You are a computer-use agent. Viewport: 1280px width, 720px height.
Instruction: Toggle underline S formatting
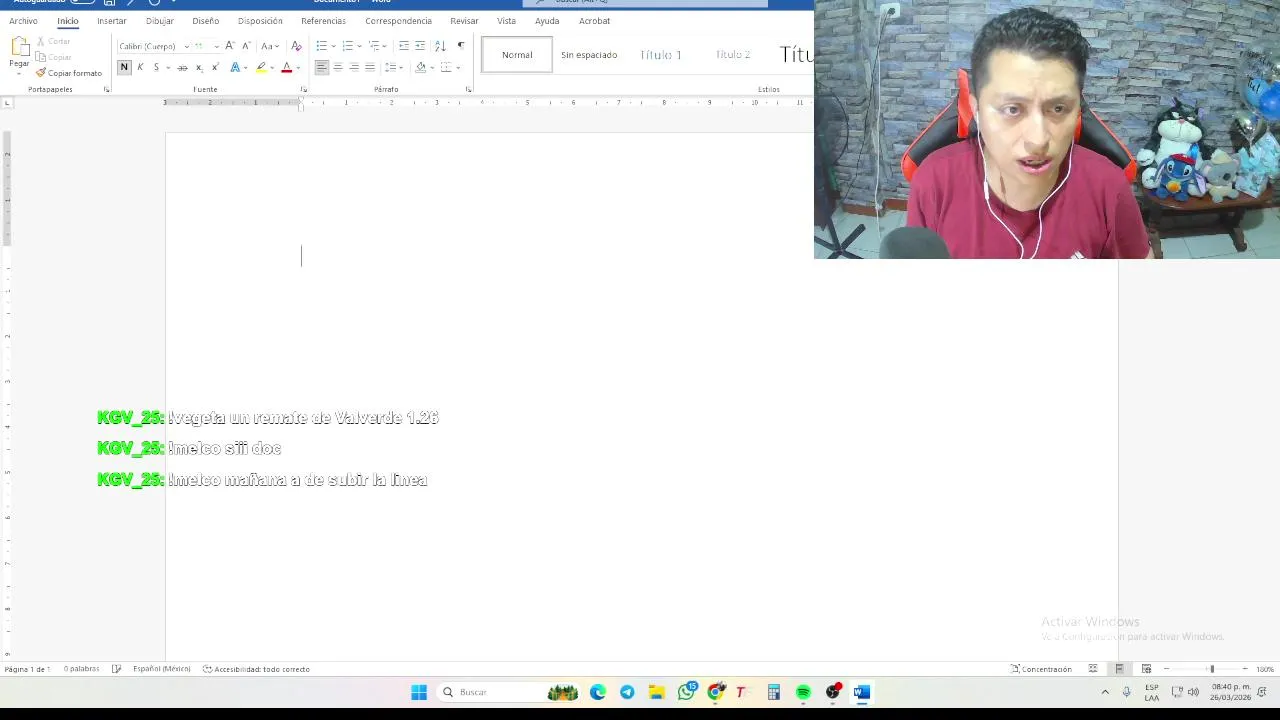[156, 67]
